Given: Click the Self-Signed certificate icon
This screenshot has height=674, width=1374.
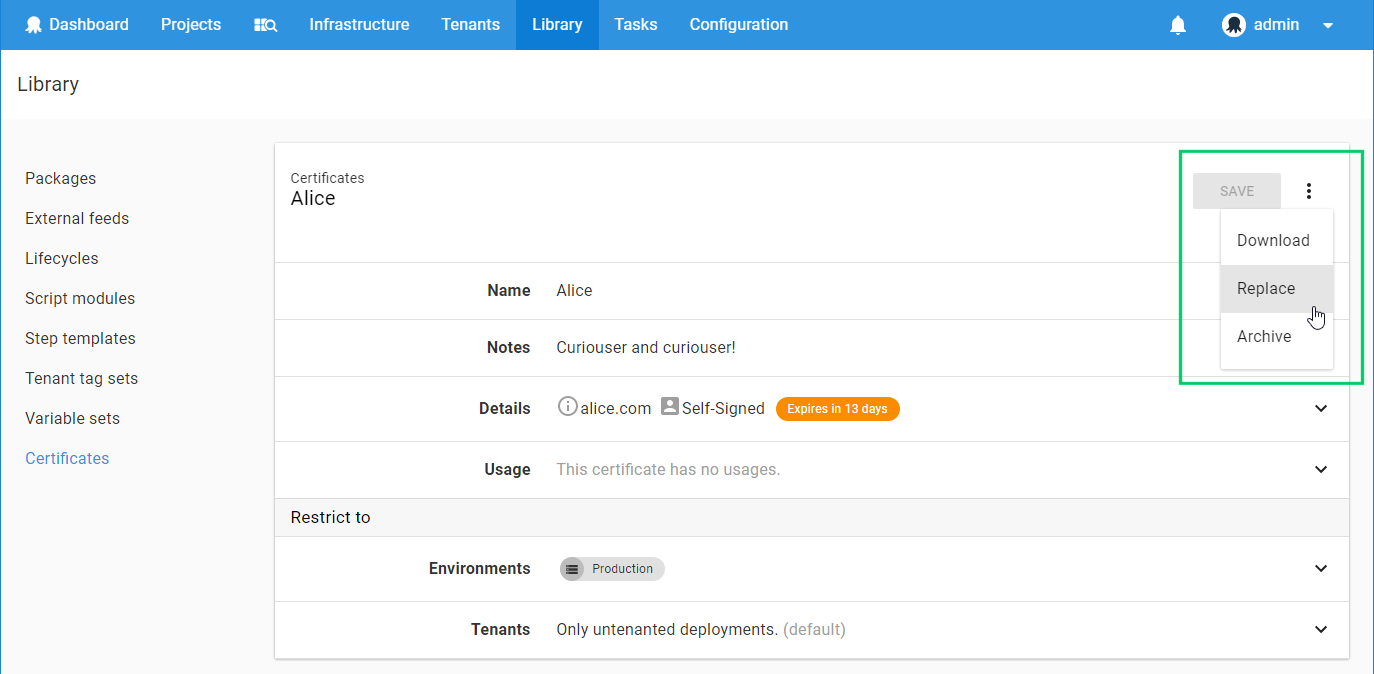Looking at the screenshot, I should coord(670,407).
